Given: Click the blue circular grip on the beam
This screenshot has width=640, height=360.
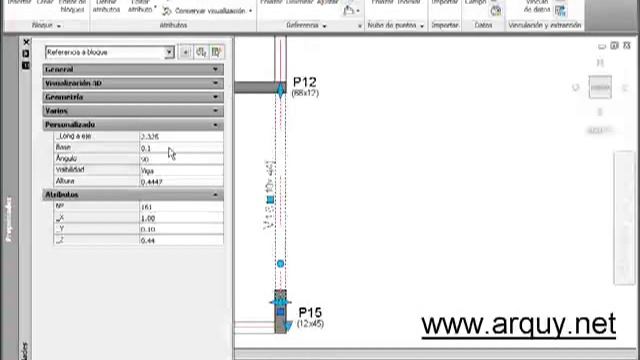Looking at the screenshot, I should coord(280,264).
